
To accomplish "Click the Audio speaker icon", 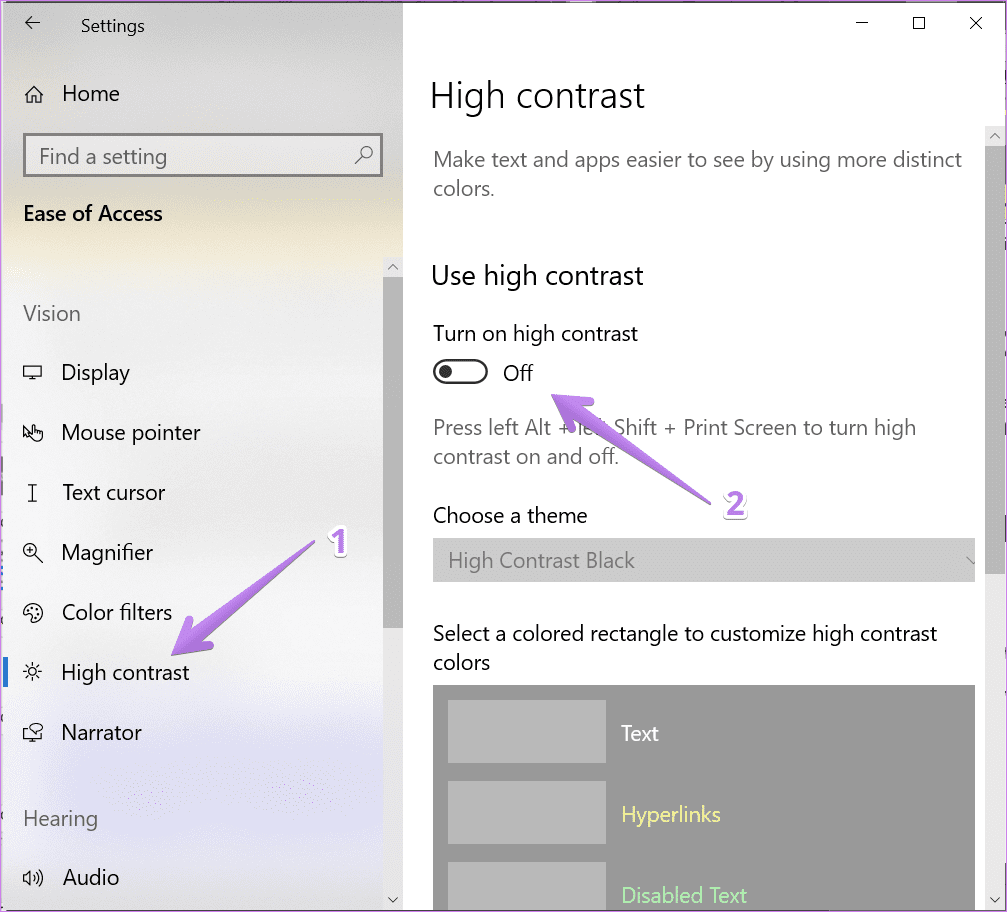I will 33,877.
